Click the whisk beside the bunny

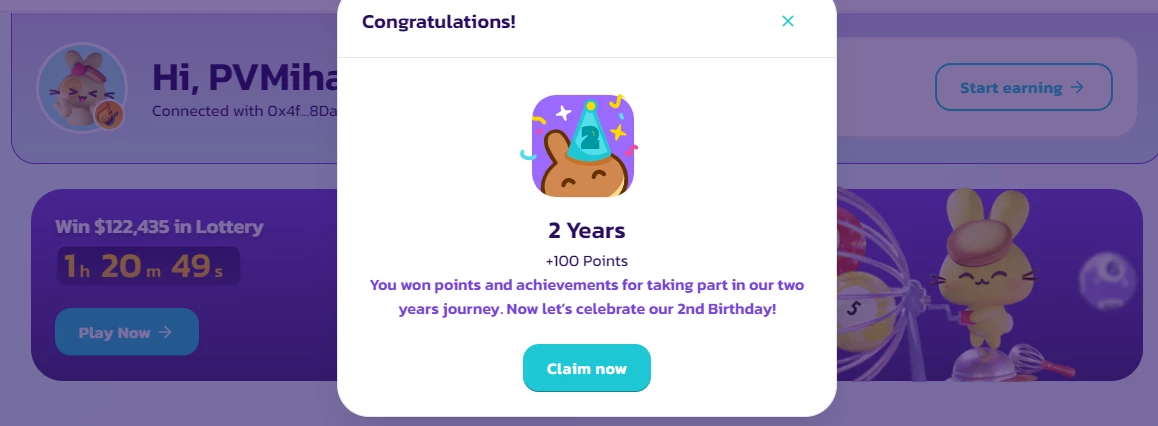(1029, 360)
